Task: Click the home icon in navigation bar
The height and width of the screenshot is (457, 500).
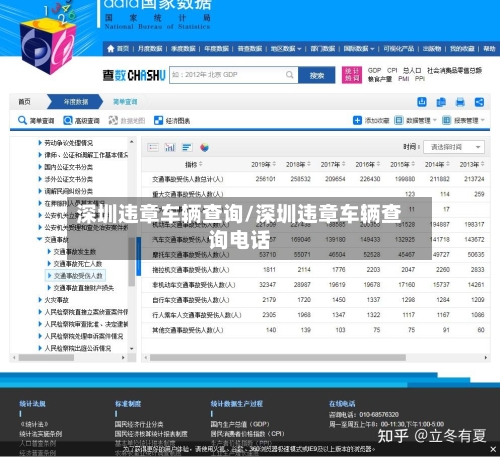Action: 111,49
